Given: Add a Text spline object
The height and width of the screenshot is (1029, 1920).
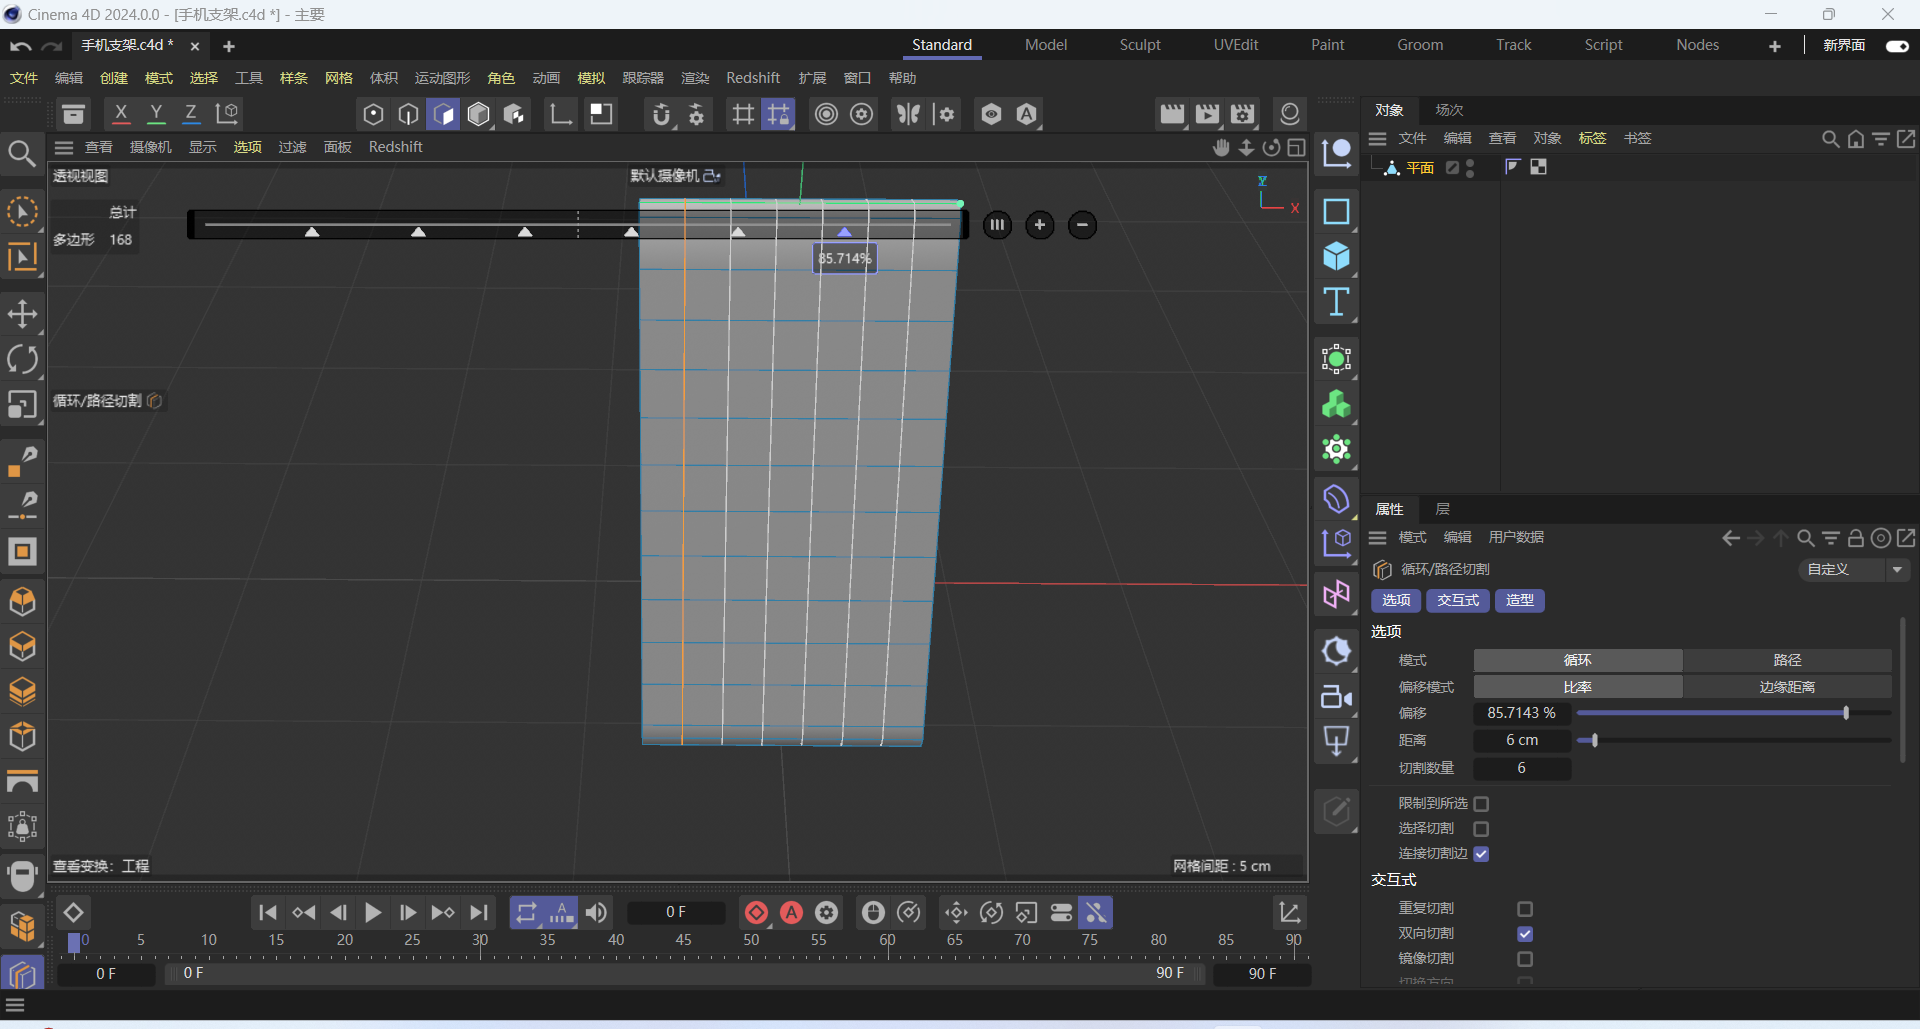Looking at the screenshot, I should click(1336, 302).
